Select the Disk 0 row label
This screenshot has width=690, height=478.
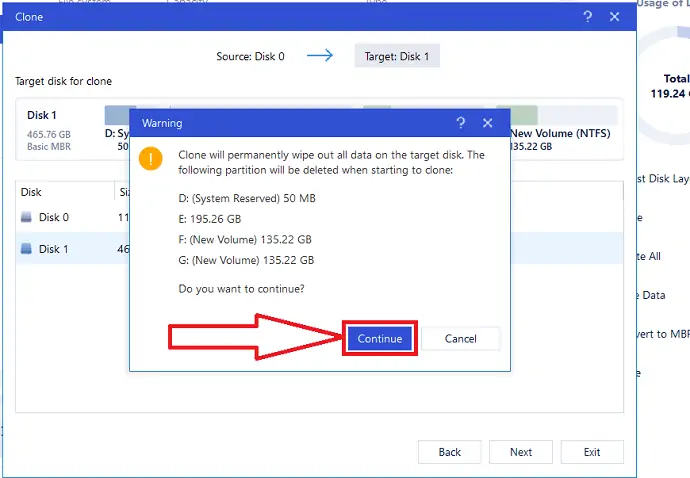click(54, 217)
